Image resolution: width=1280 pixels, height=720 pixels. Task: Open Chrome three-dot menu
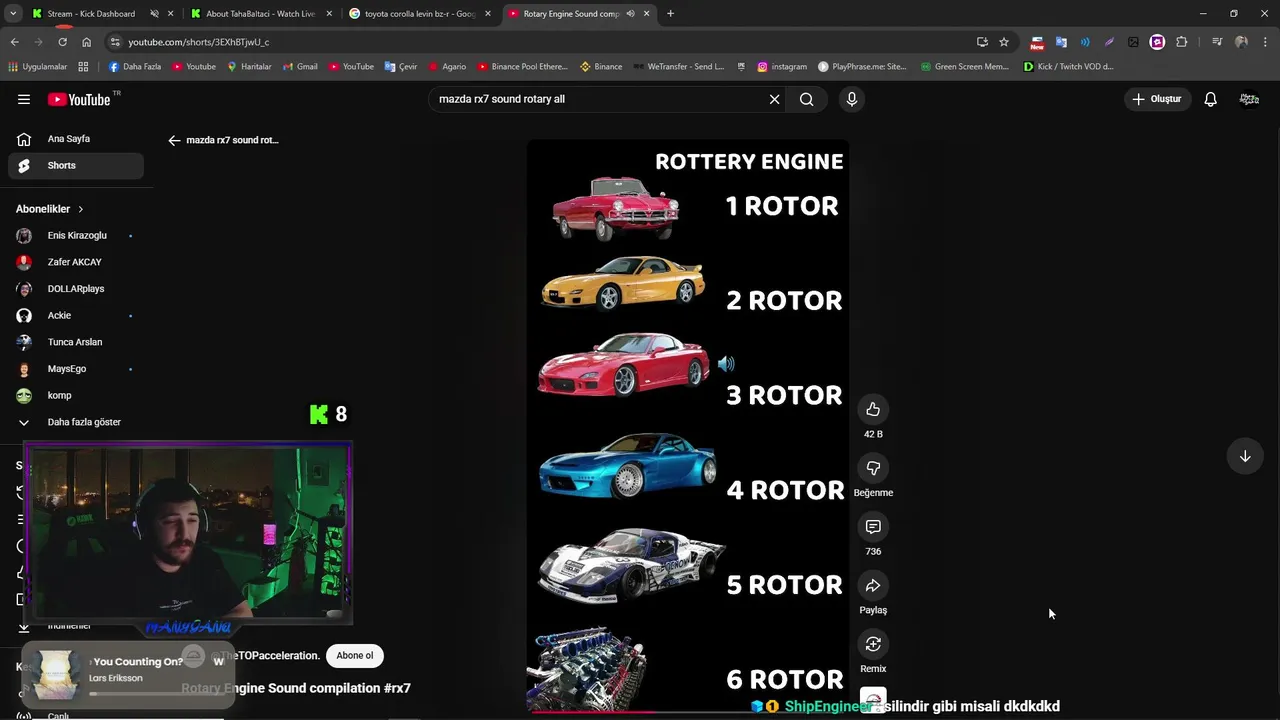pos(1265,42)
